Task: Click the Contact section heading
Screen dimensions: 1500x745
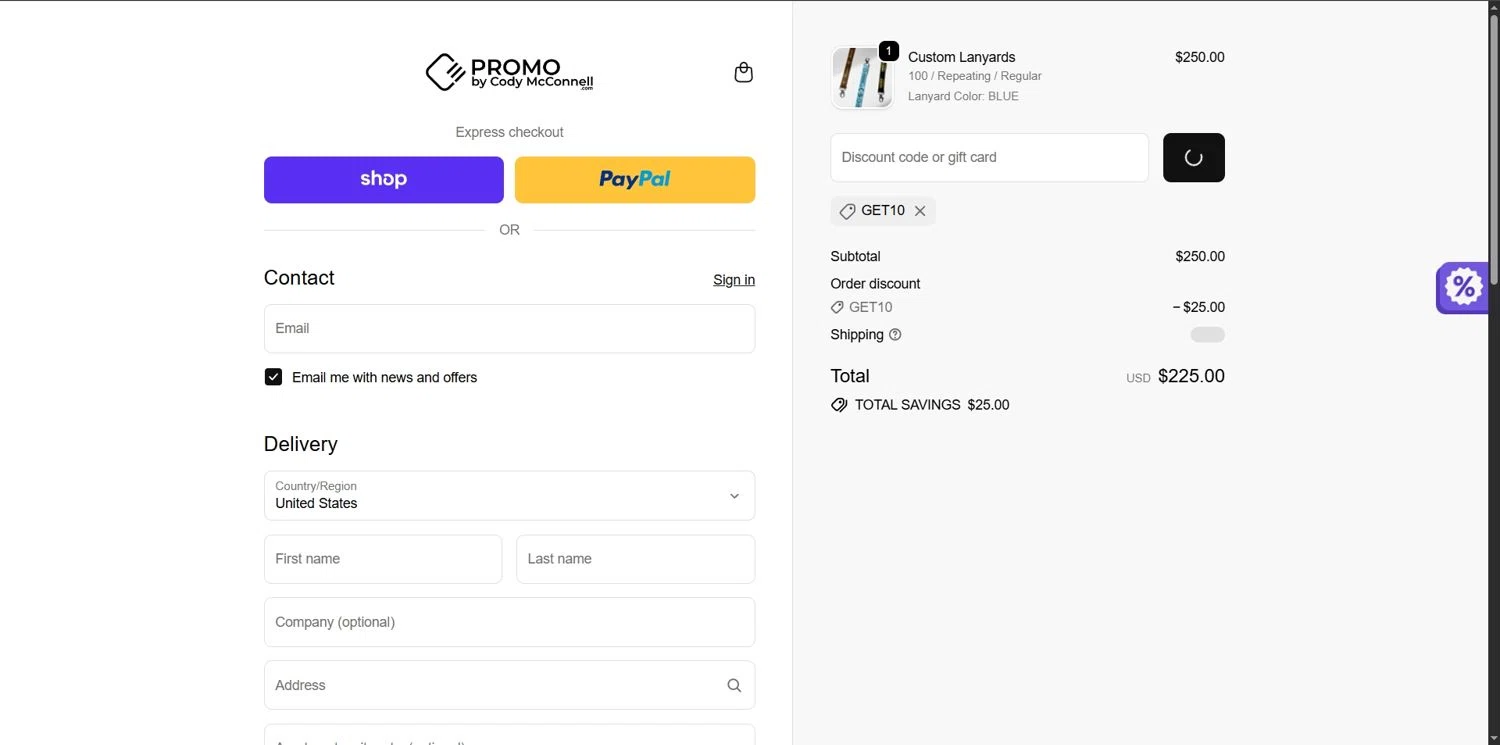Action: [299, 278]
